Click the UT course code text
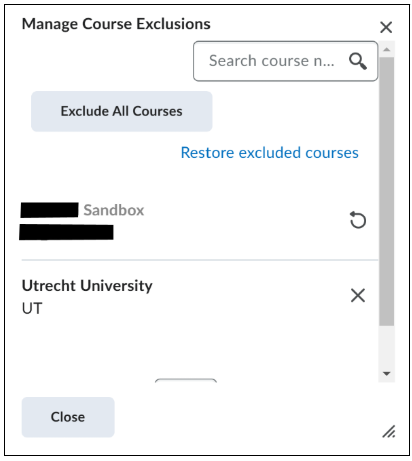The image size is (412, 461). tap(32, 308)
